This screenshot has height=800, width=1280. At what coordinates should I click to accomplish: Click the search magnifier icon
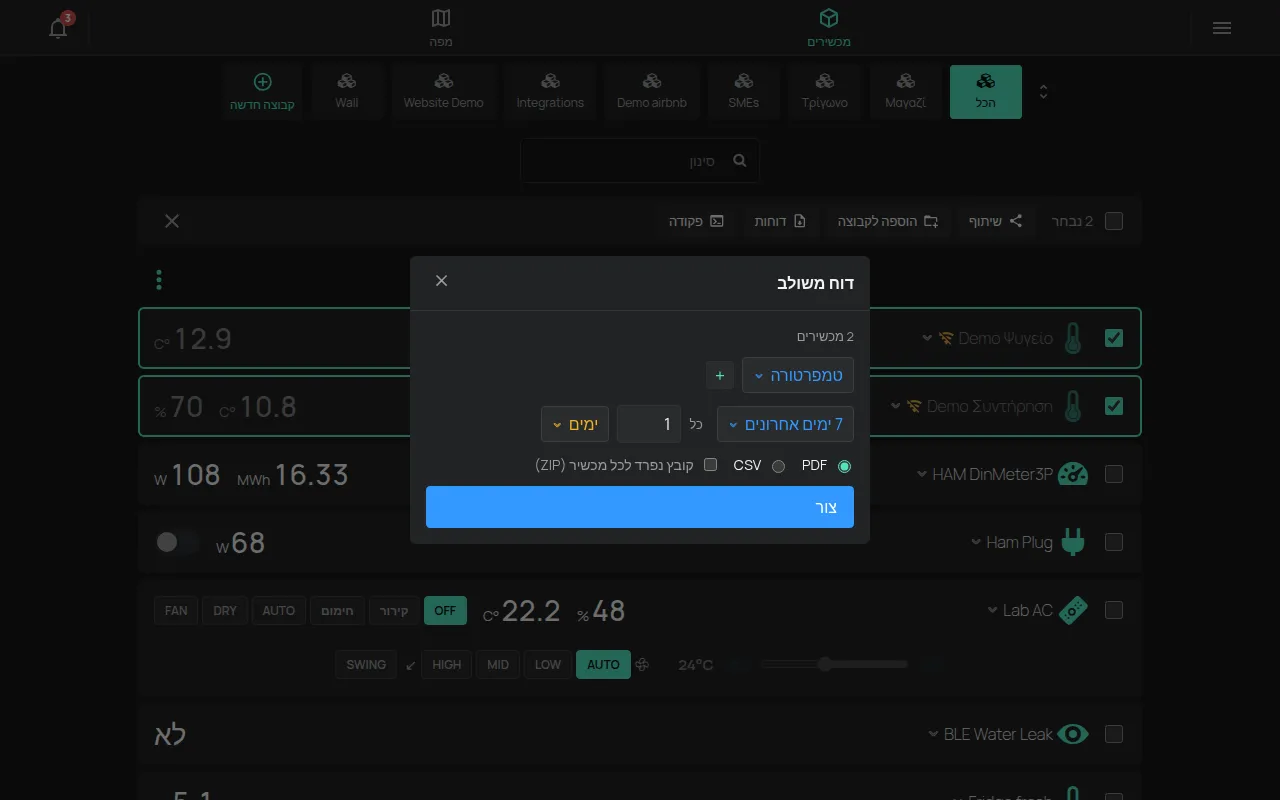click(x=740, y=160)
